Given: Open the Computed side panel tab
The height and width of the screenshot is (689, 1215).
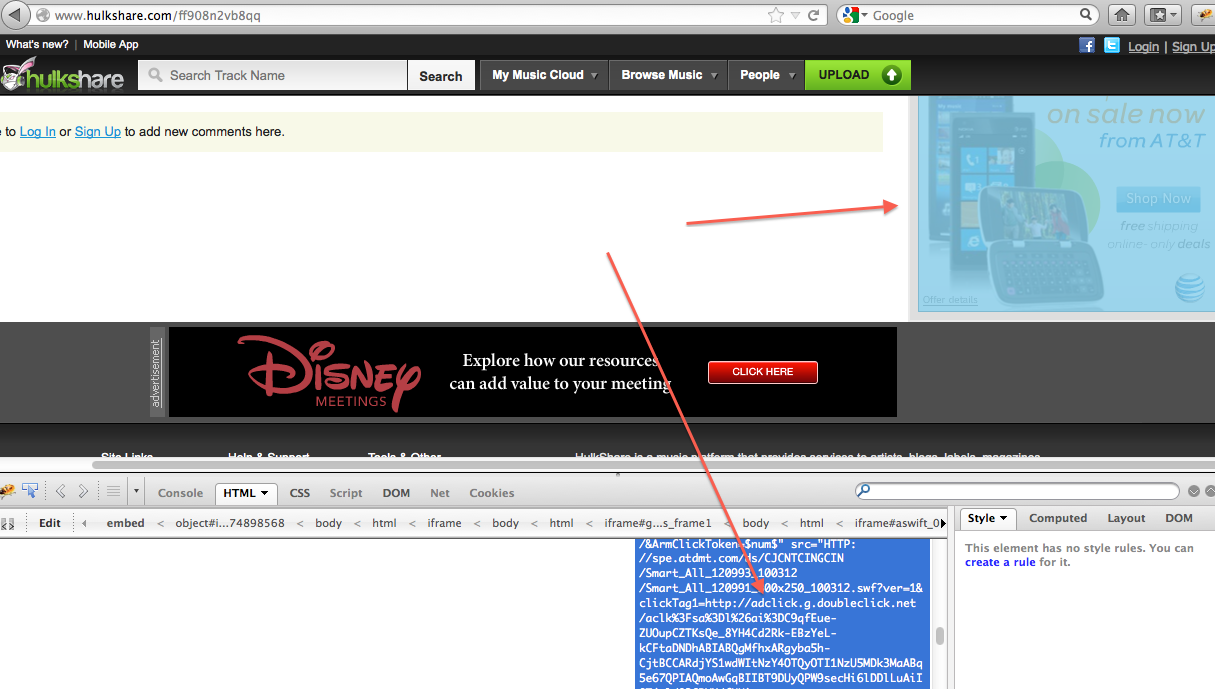Looking at the screenshot, I should click(x=1057, y=518).
